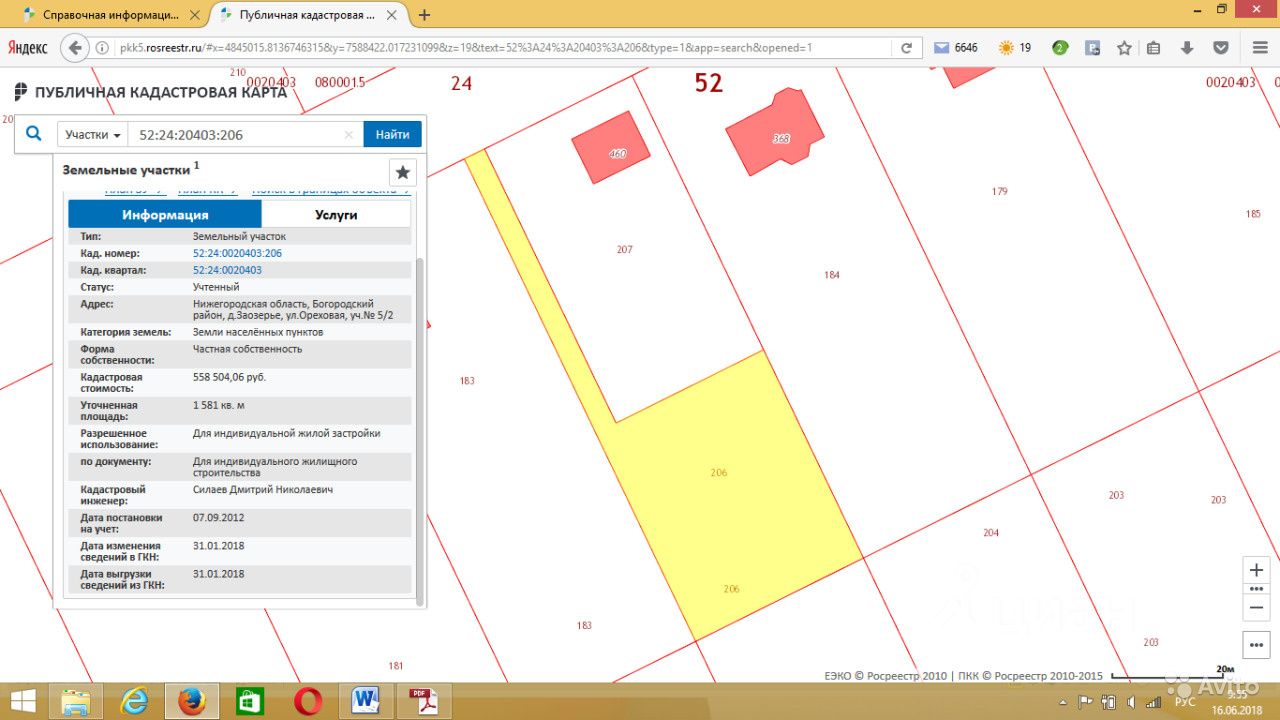Open Microsoft Word from taskbar
1280x720 pixels.
click(365, 701)
